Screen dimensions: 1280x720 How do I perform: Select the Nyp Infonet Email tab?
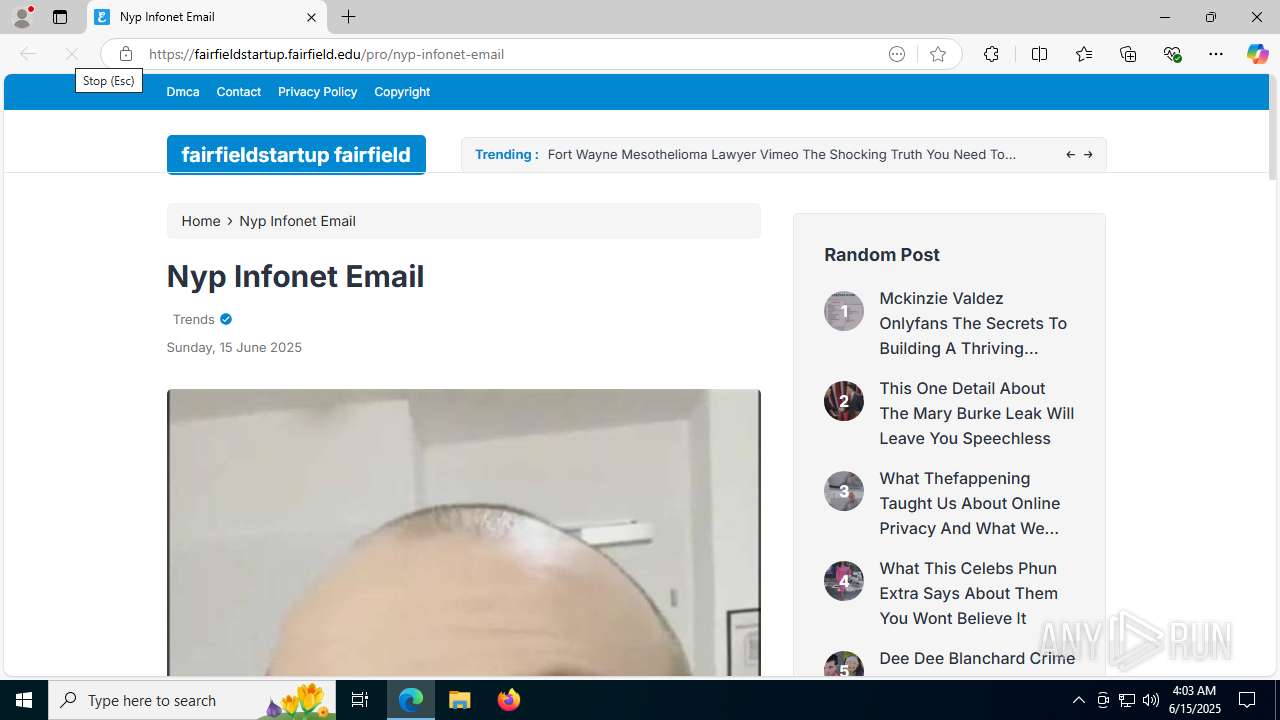[207, 17]
